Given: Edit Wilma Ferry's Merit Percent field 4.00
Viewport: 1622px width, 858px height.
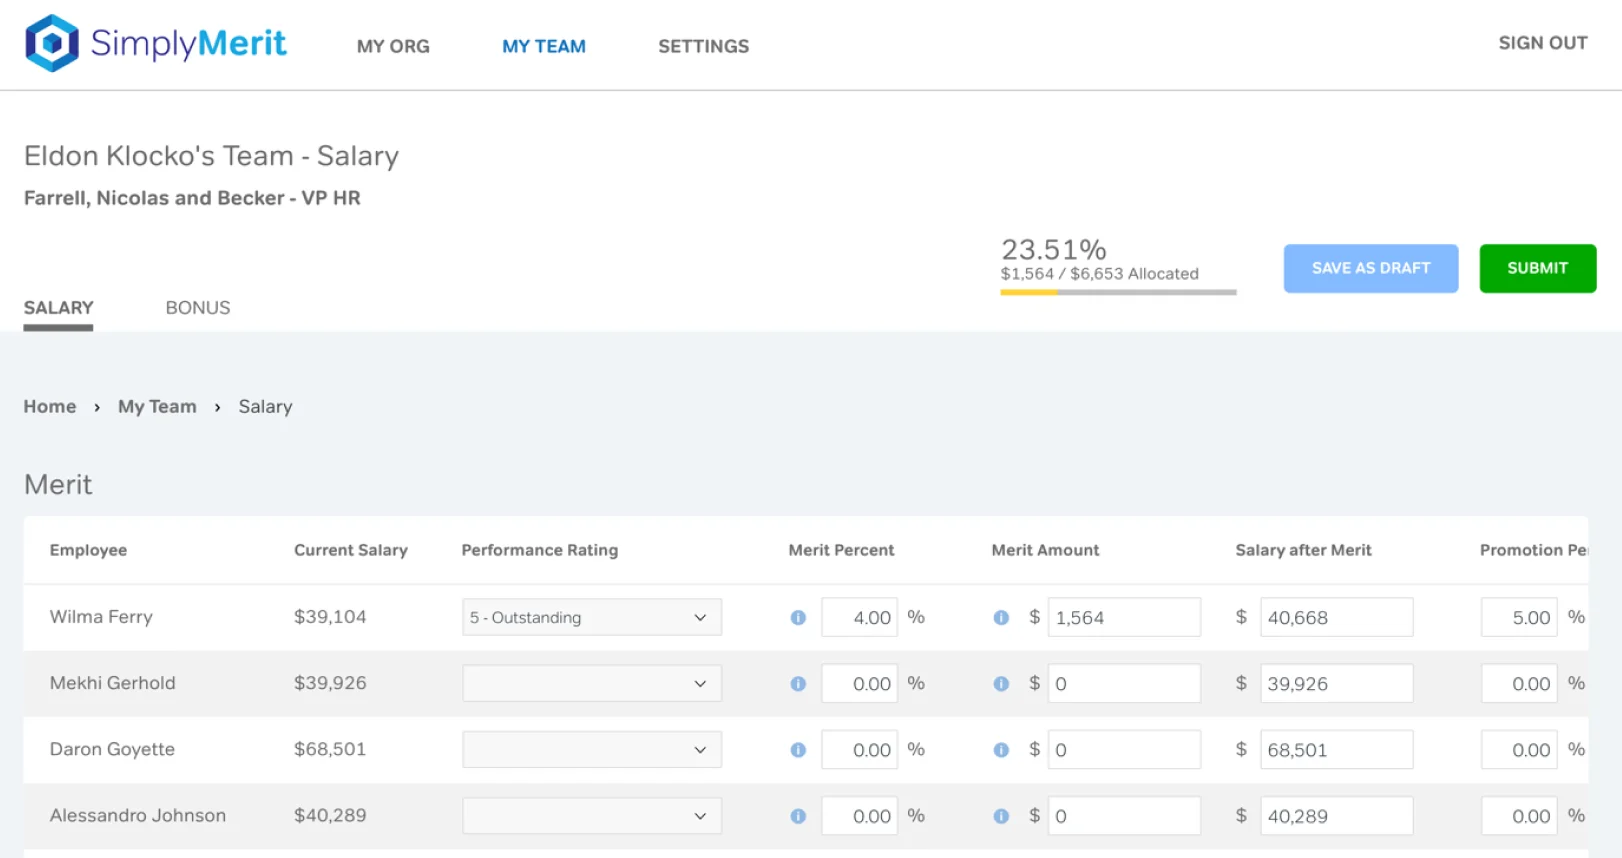Looking at the screenshot, I should (x=859, y=617).
